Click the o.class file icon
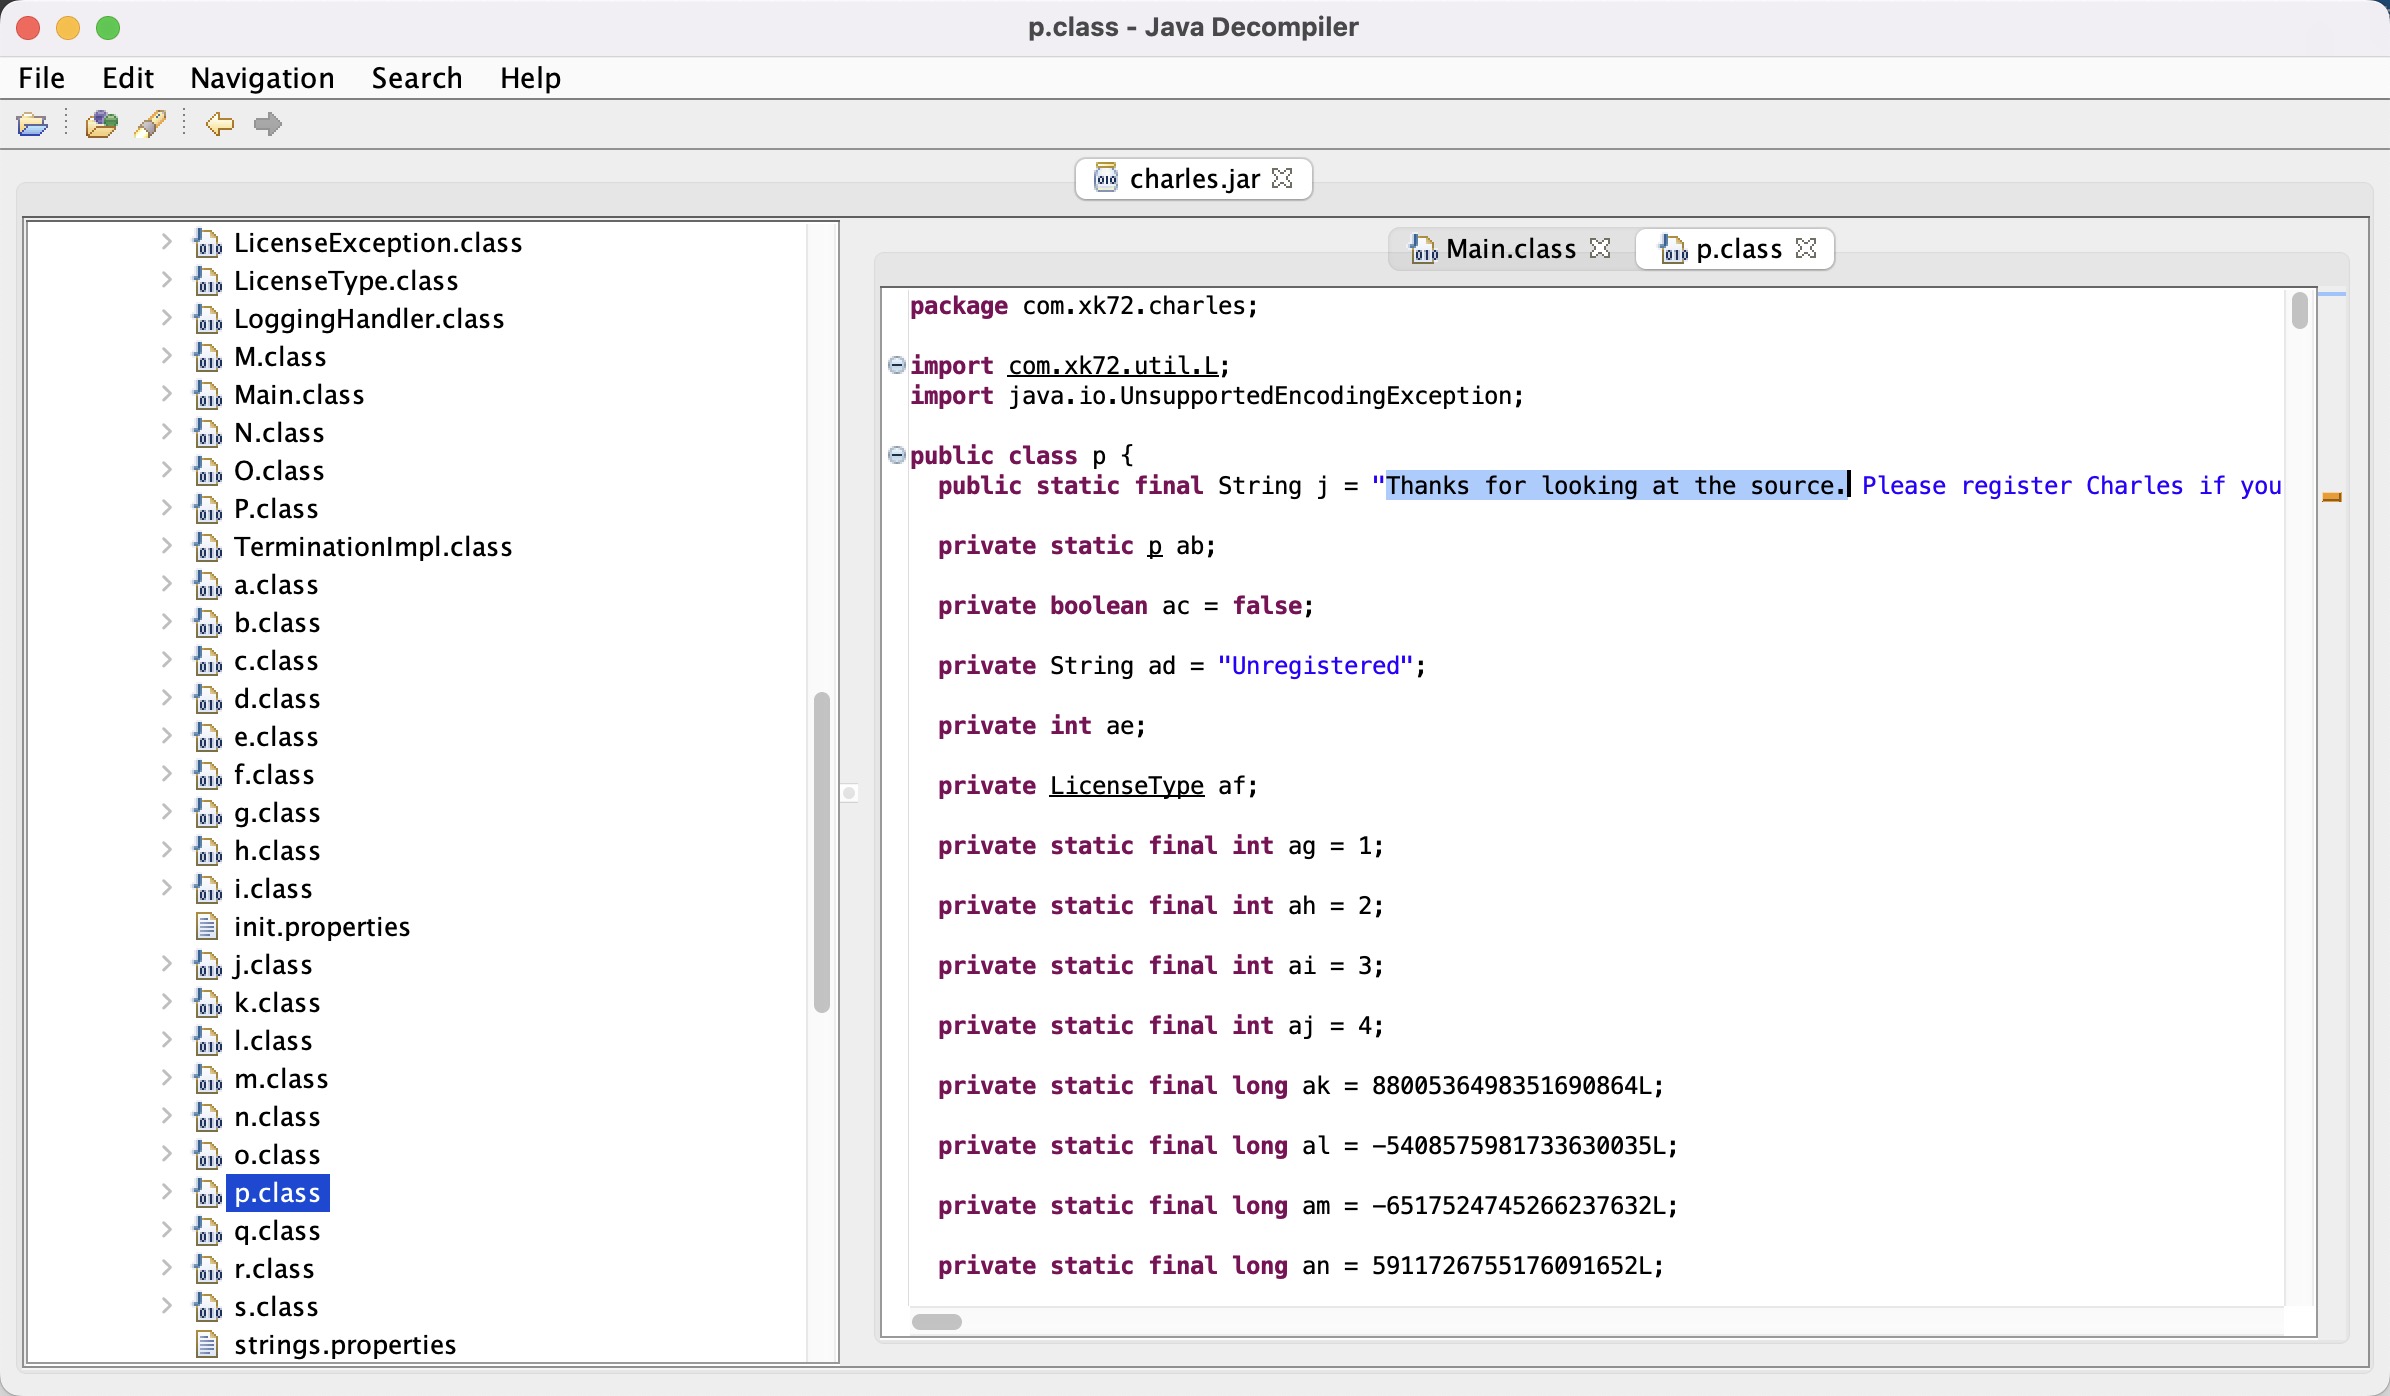Image resolution: width=2390 pixels, height=1396 pixels. (x=208, y=1155)
